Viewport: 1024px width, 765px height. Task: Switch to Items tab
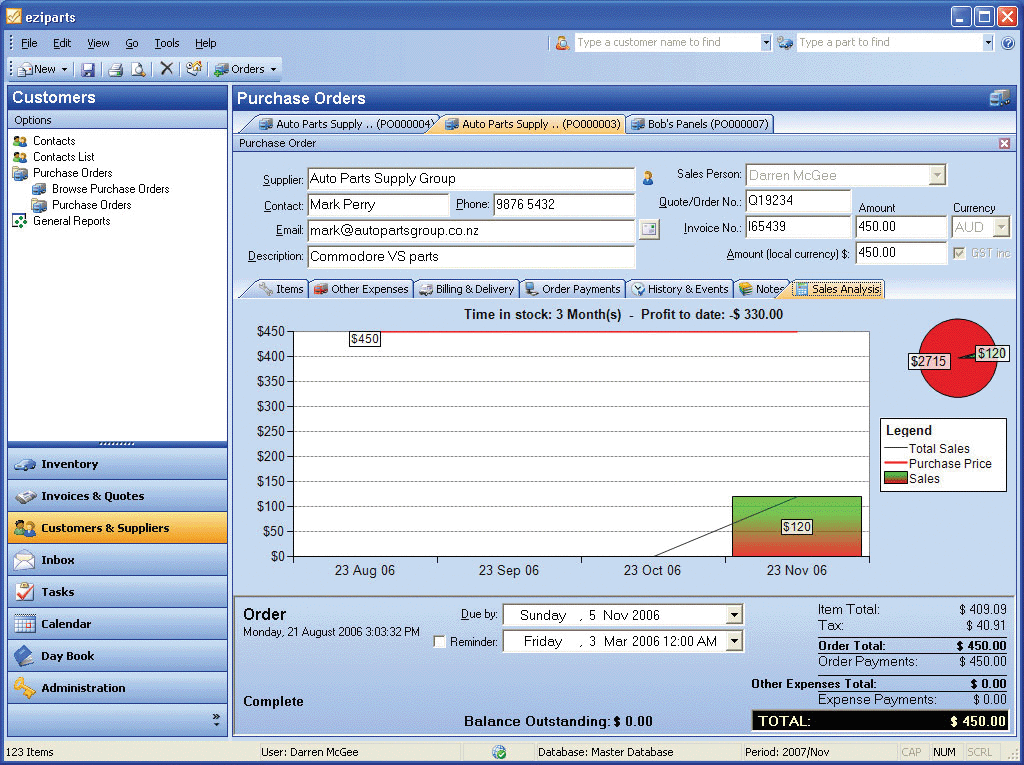pos(281,289)
